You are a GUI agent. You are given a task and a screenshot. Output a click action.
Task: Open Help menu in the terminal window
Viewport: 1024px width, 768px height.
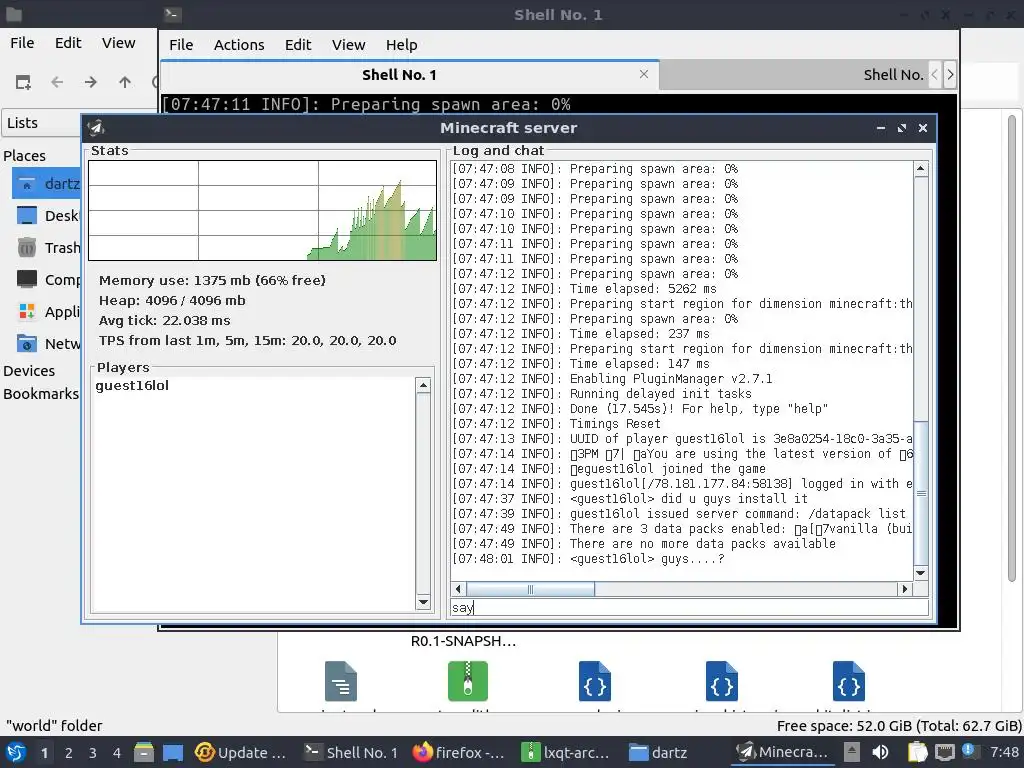[401, 44]
